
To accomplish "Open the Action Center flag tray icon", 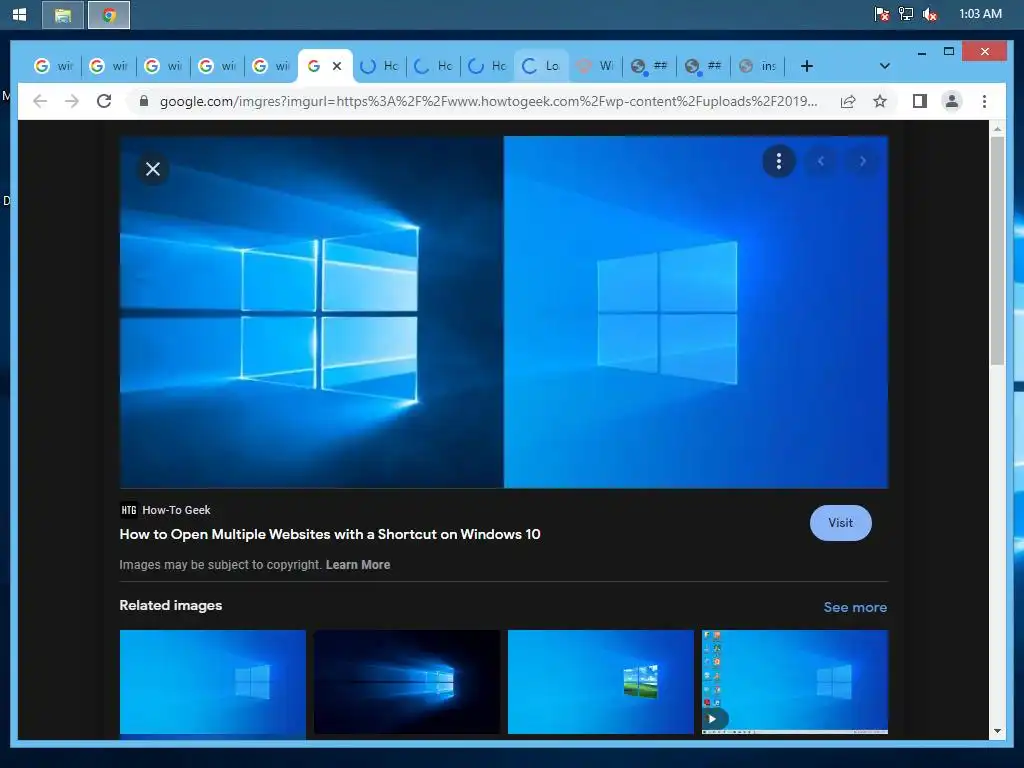I will pos(882,14).
